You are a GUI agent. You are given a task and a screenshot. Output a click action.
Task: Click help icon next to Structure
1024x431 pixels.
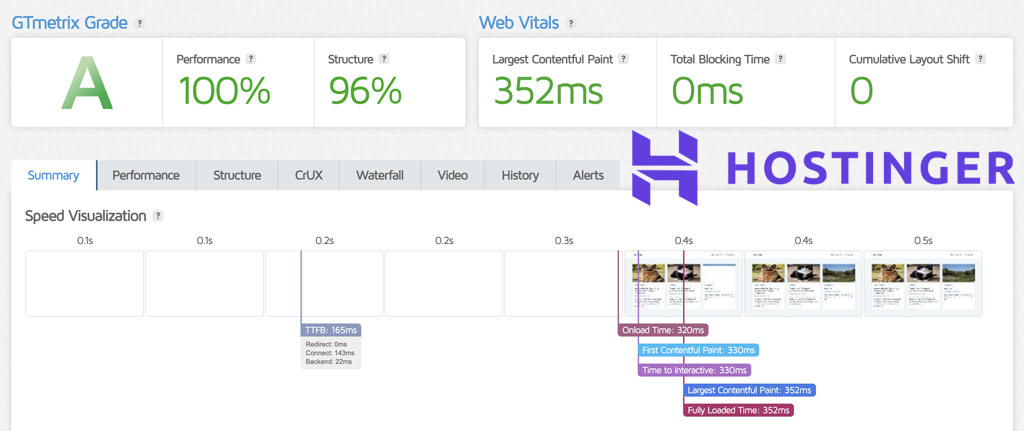(x=384, y=59)
